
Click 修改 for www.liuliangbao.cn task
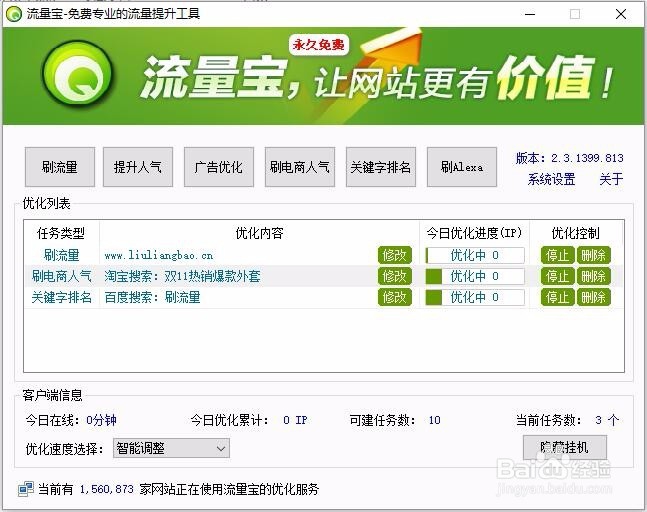(x=395, y=255)
